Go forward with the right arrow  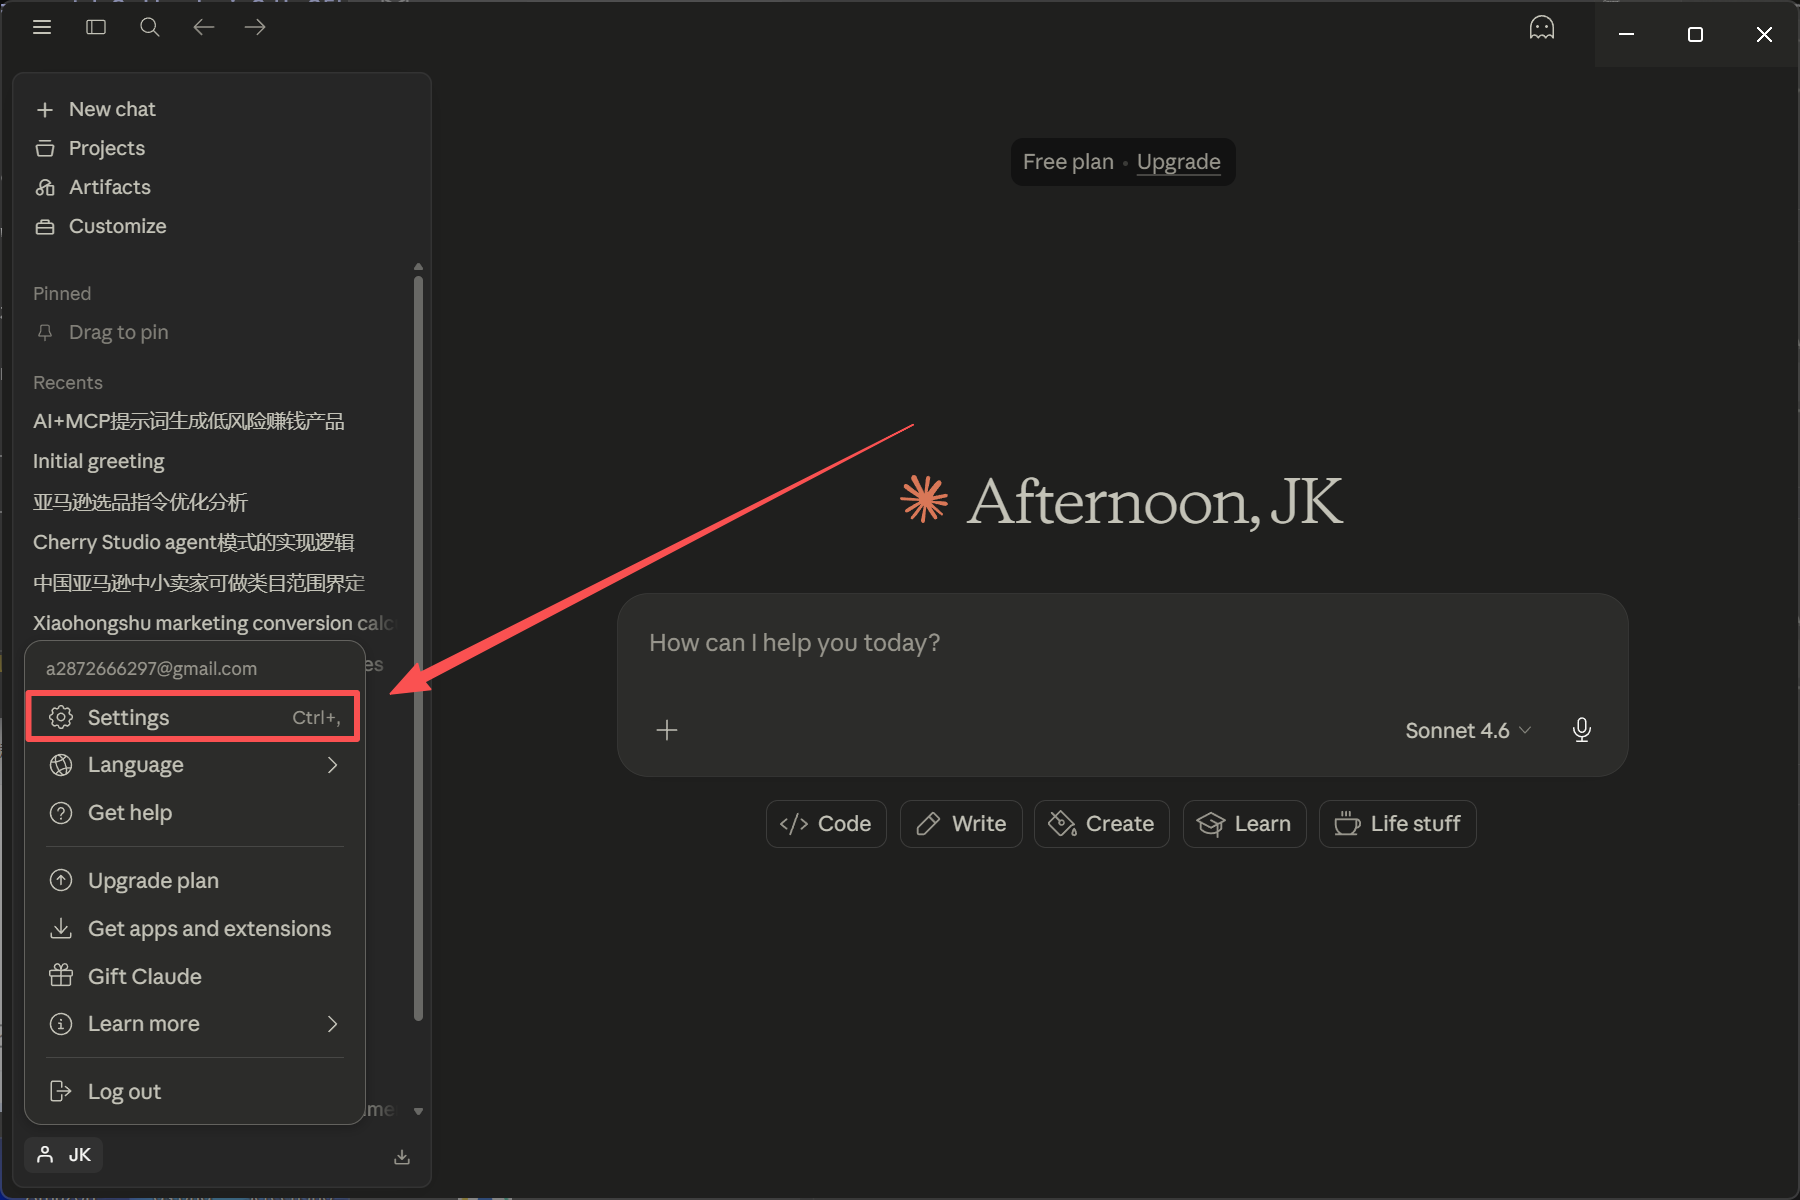pyautogui.click(x=255, y=27)
